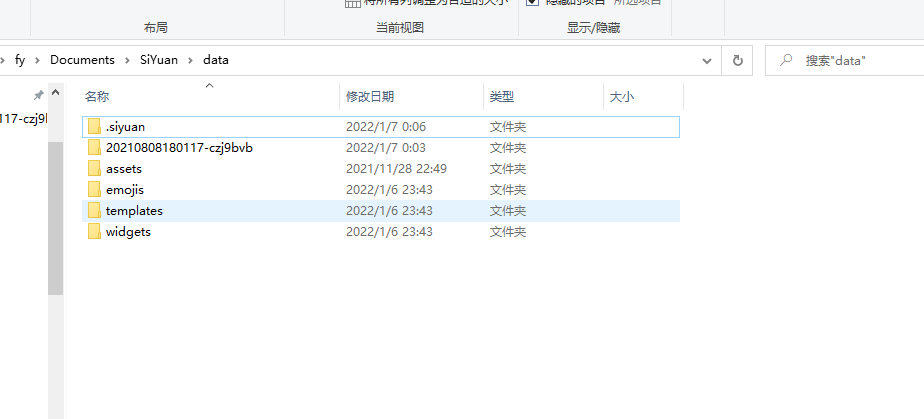Select the widgets folder icon
This screenshot has width=924, height=419.
[94, 232]
